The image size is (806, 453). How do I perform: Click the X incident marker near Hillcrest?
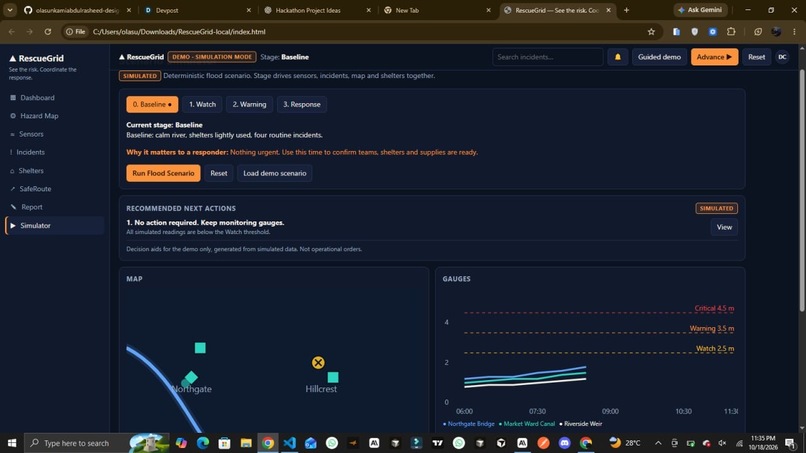318,363
